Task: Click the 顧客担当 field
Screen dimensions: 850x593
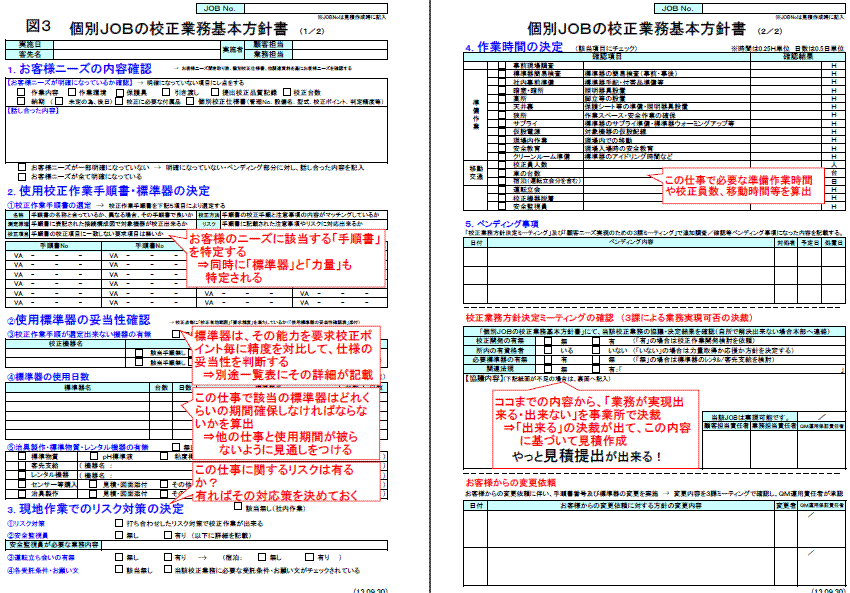Action: 340,44
